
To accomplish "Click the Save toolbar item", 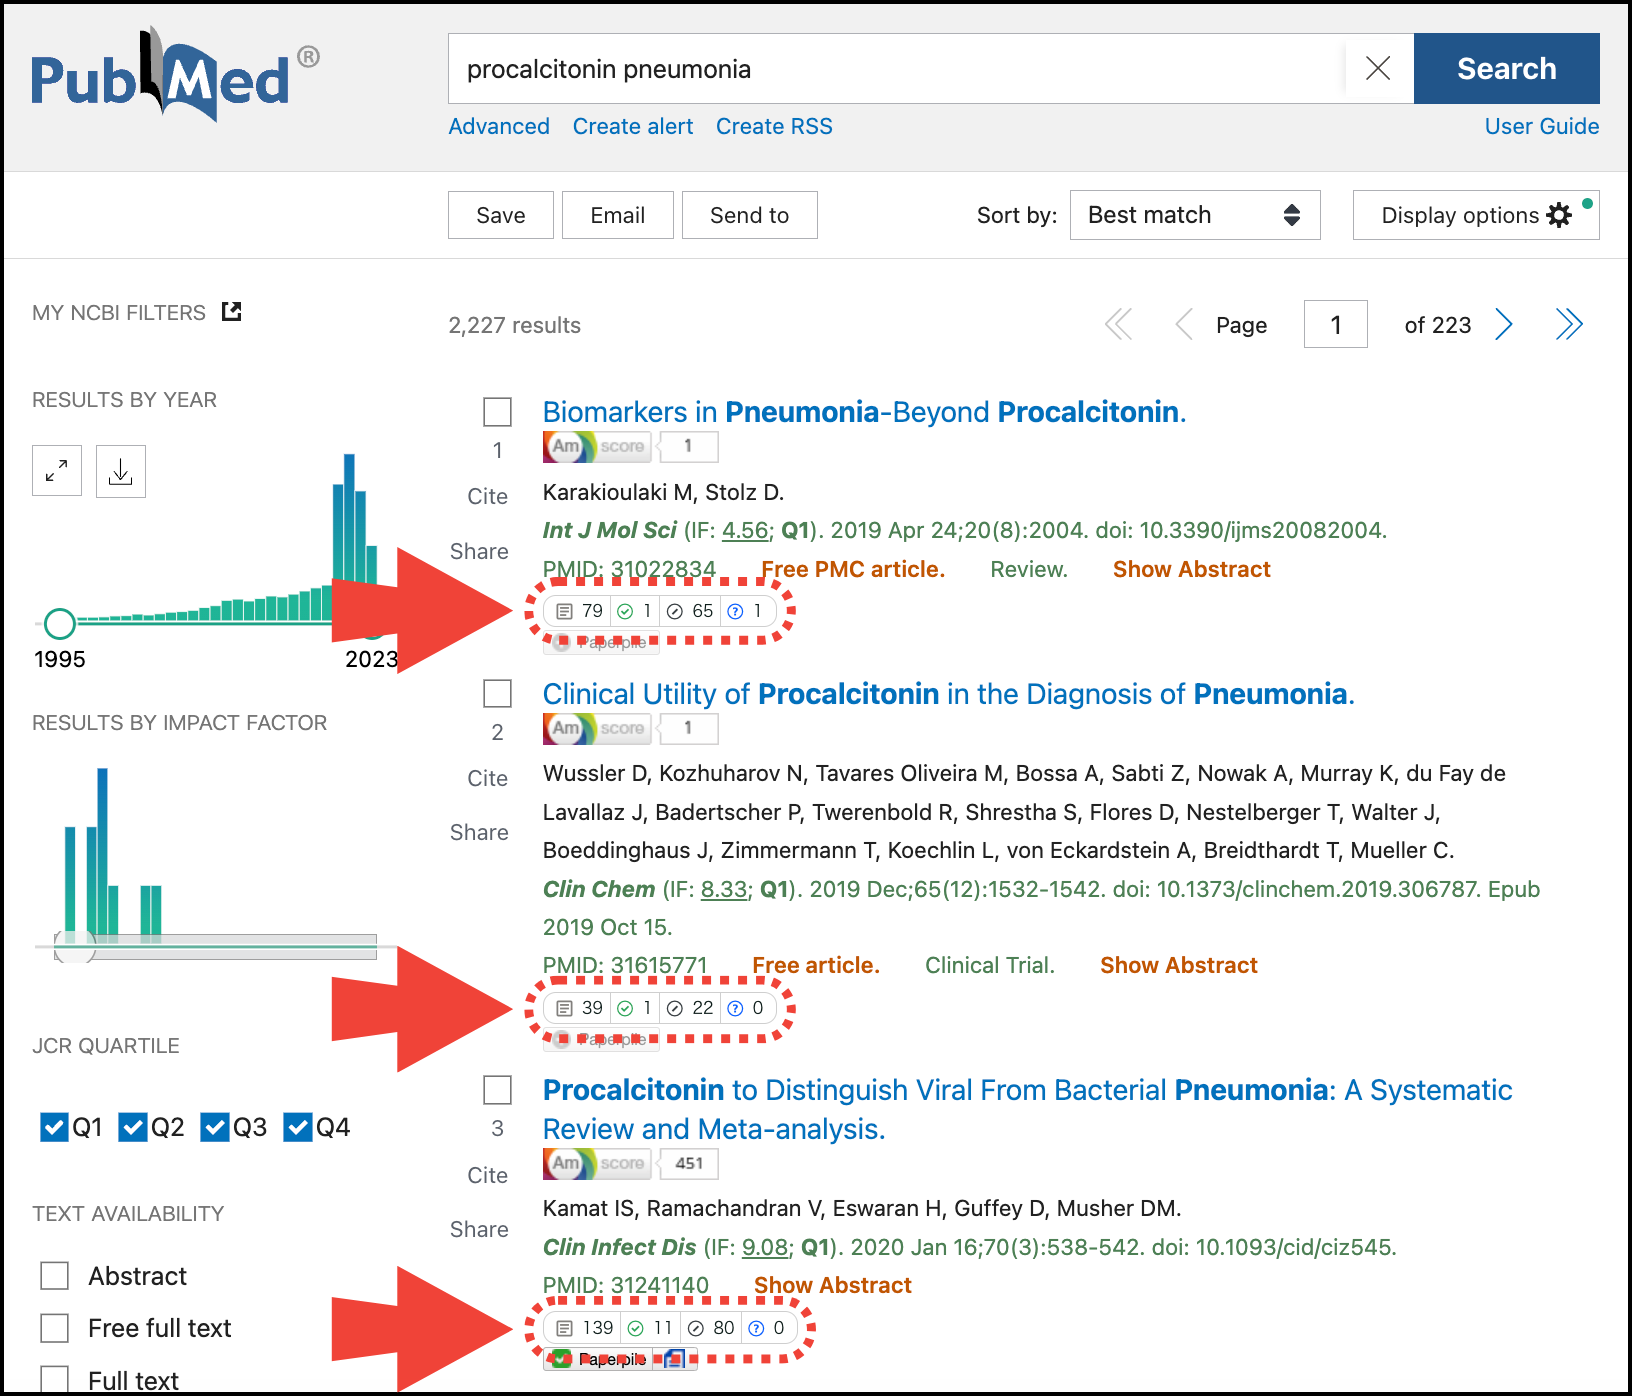I will [x=500, y=215].
